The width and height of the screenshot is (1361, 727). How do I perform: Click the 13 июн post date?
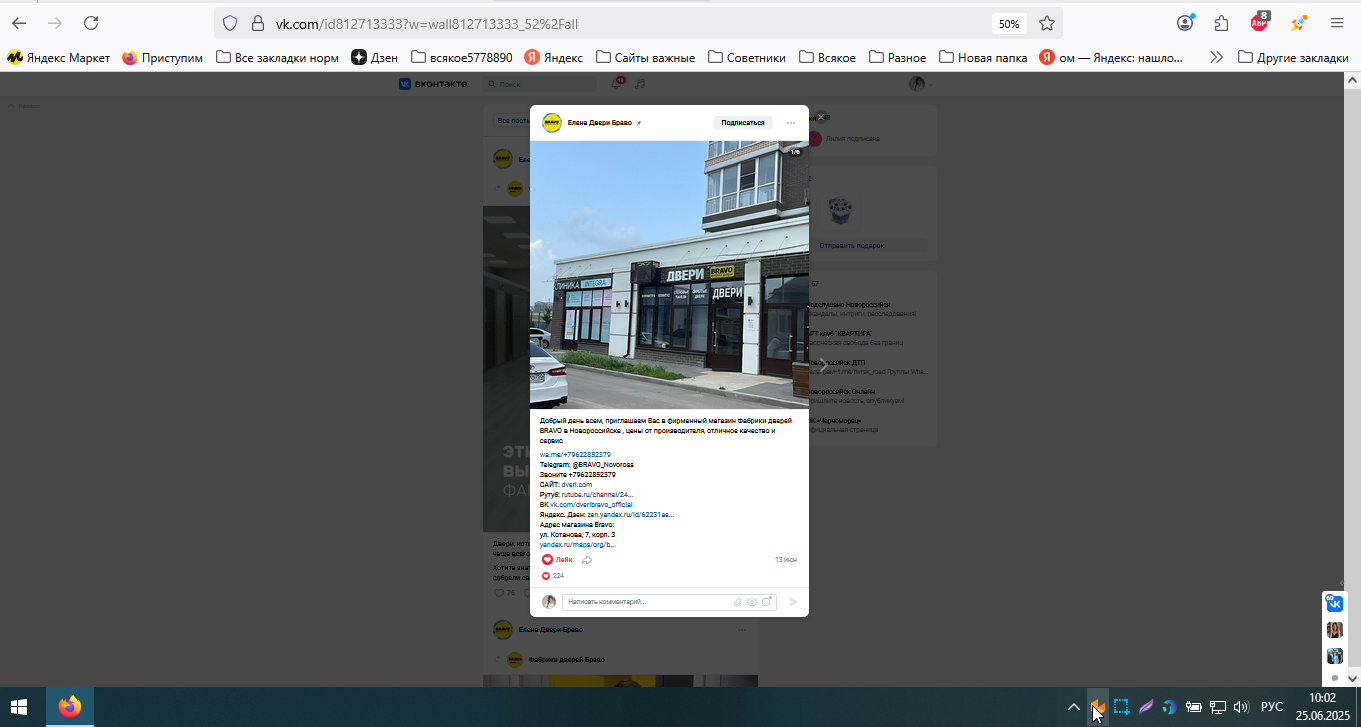point(786,560)
